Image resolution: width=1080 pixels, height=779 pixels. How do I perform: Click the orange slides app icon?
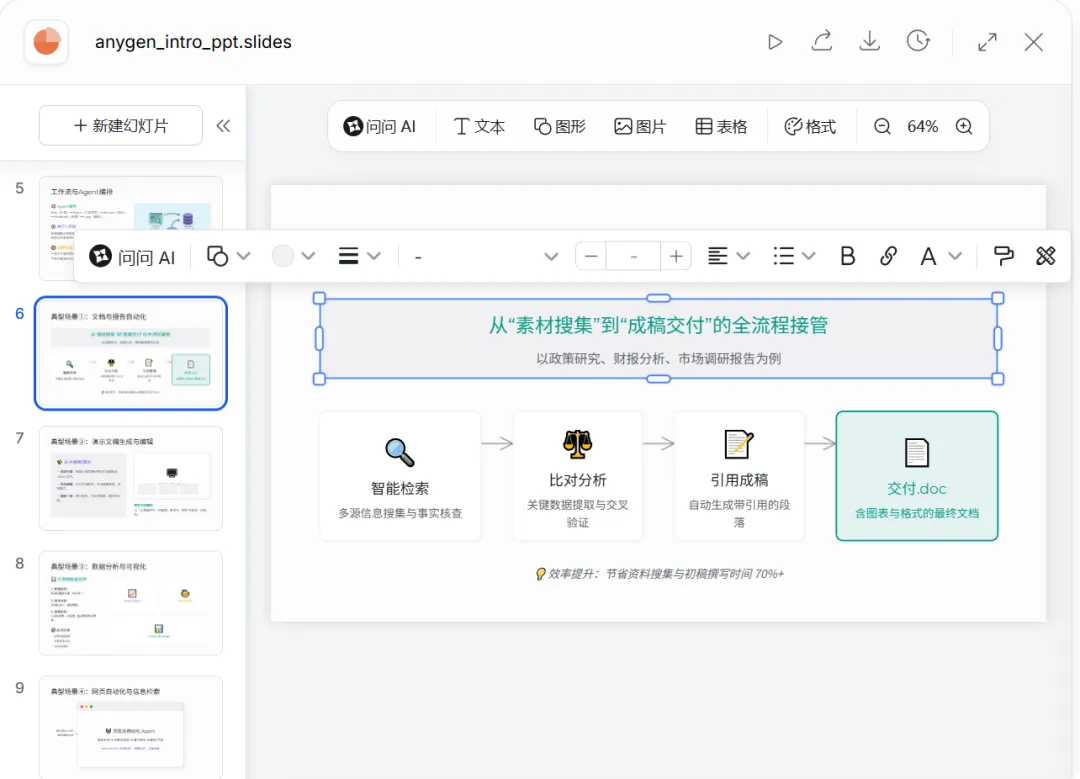click(x=47, y=41)
